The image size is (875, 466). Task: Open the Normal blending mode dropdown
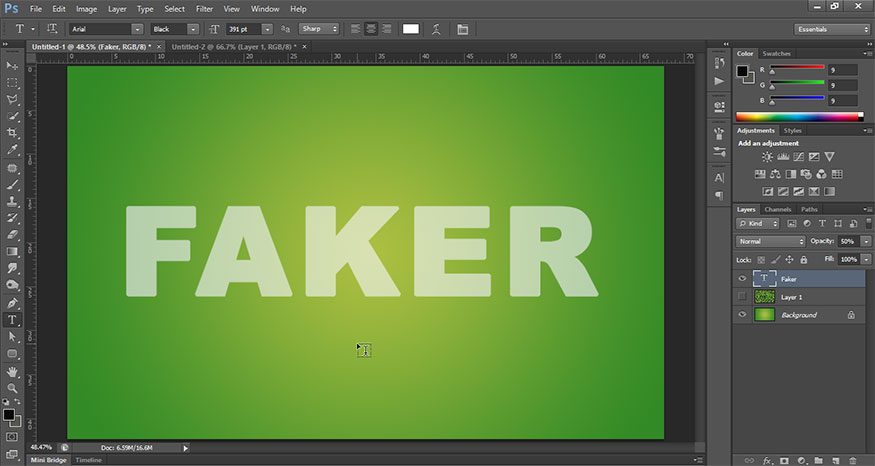pyautogui.click(x=770, y=242)
